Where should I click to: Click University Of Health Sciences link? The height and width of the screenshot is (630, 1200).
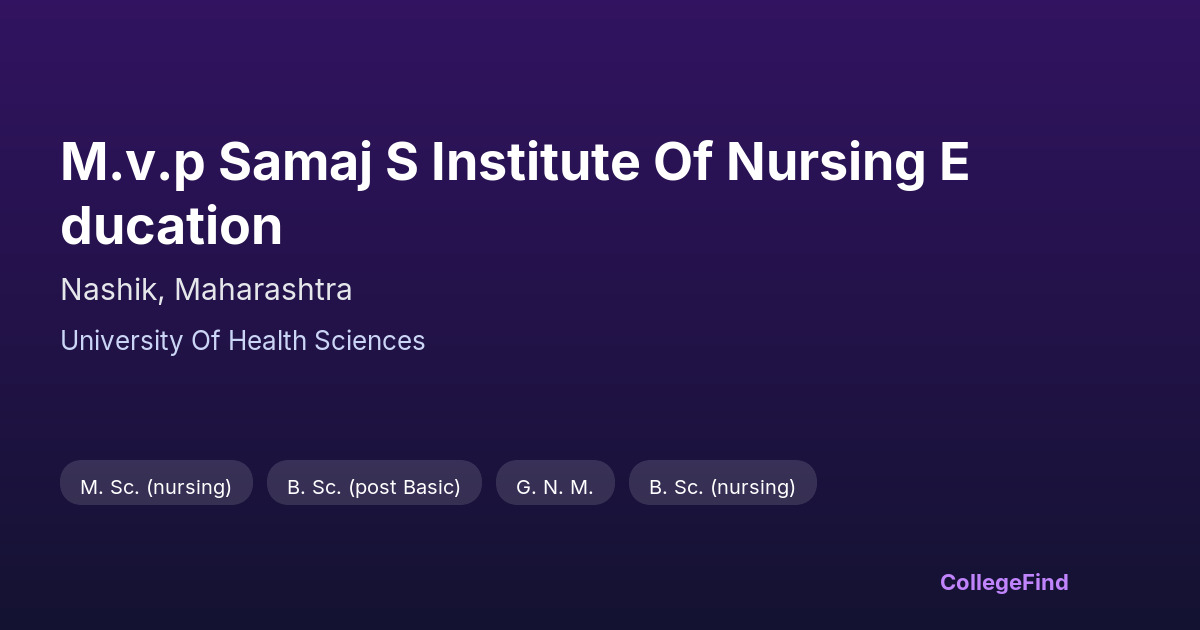coord(242,341)
